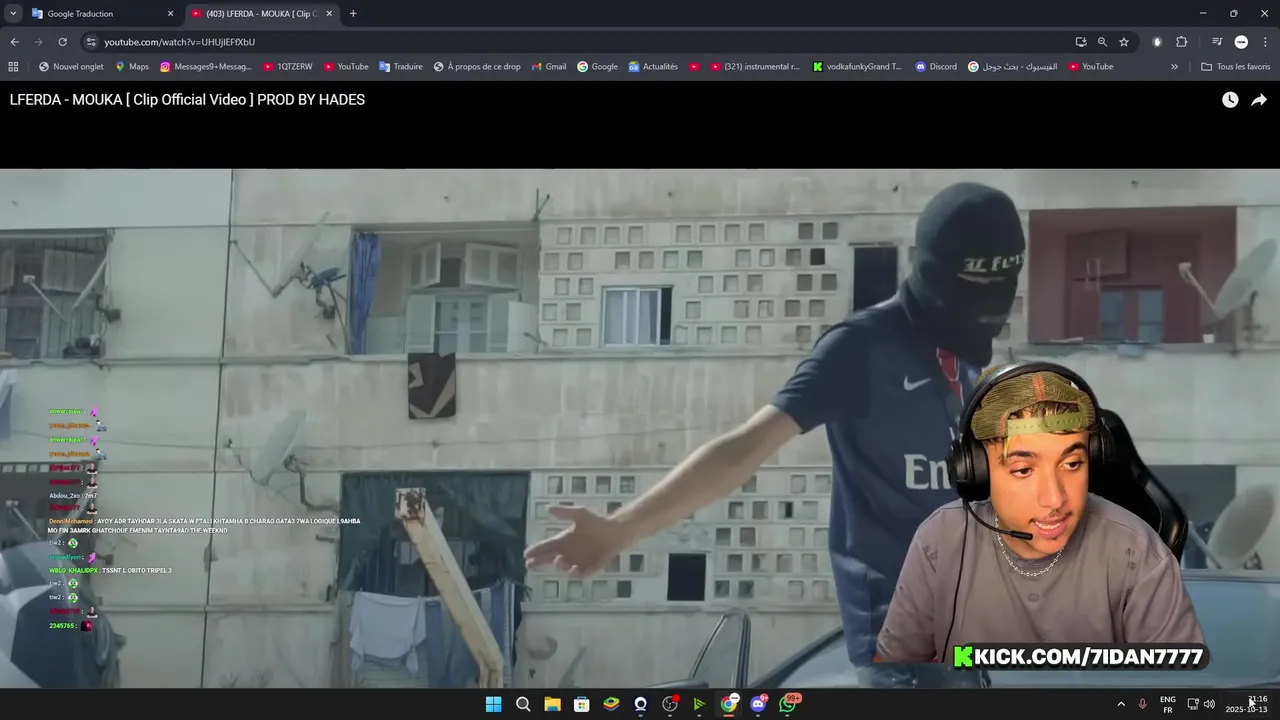
Task: Click the video title LFERDA - MOUKA
Action: [x=187, y=100]
